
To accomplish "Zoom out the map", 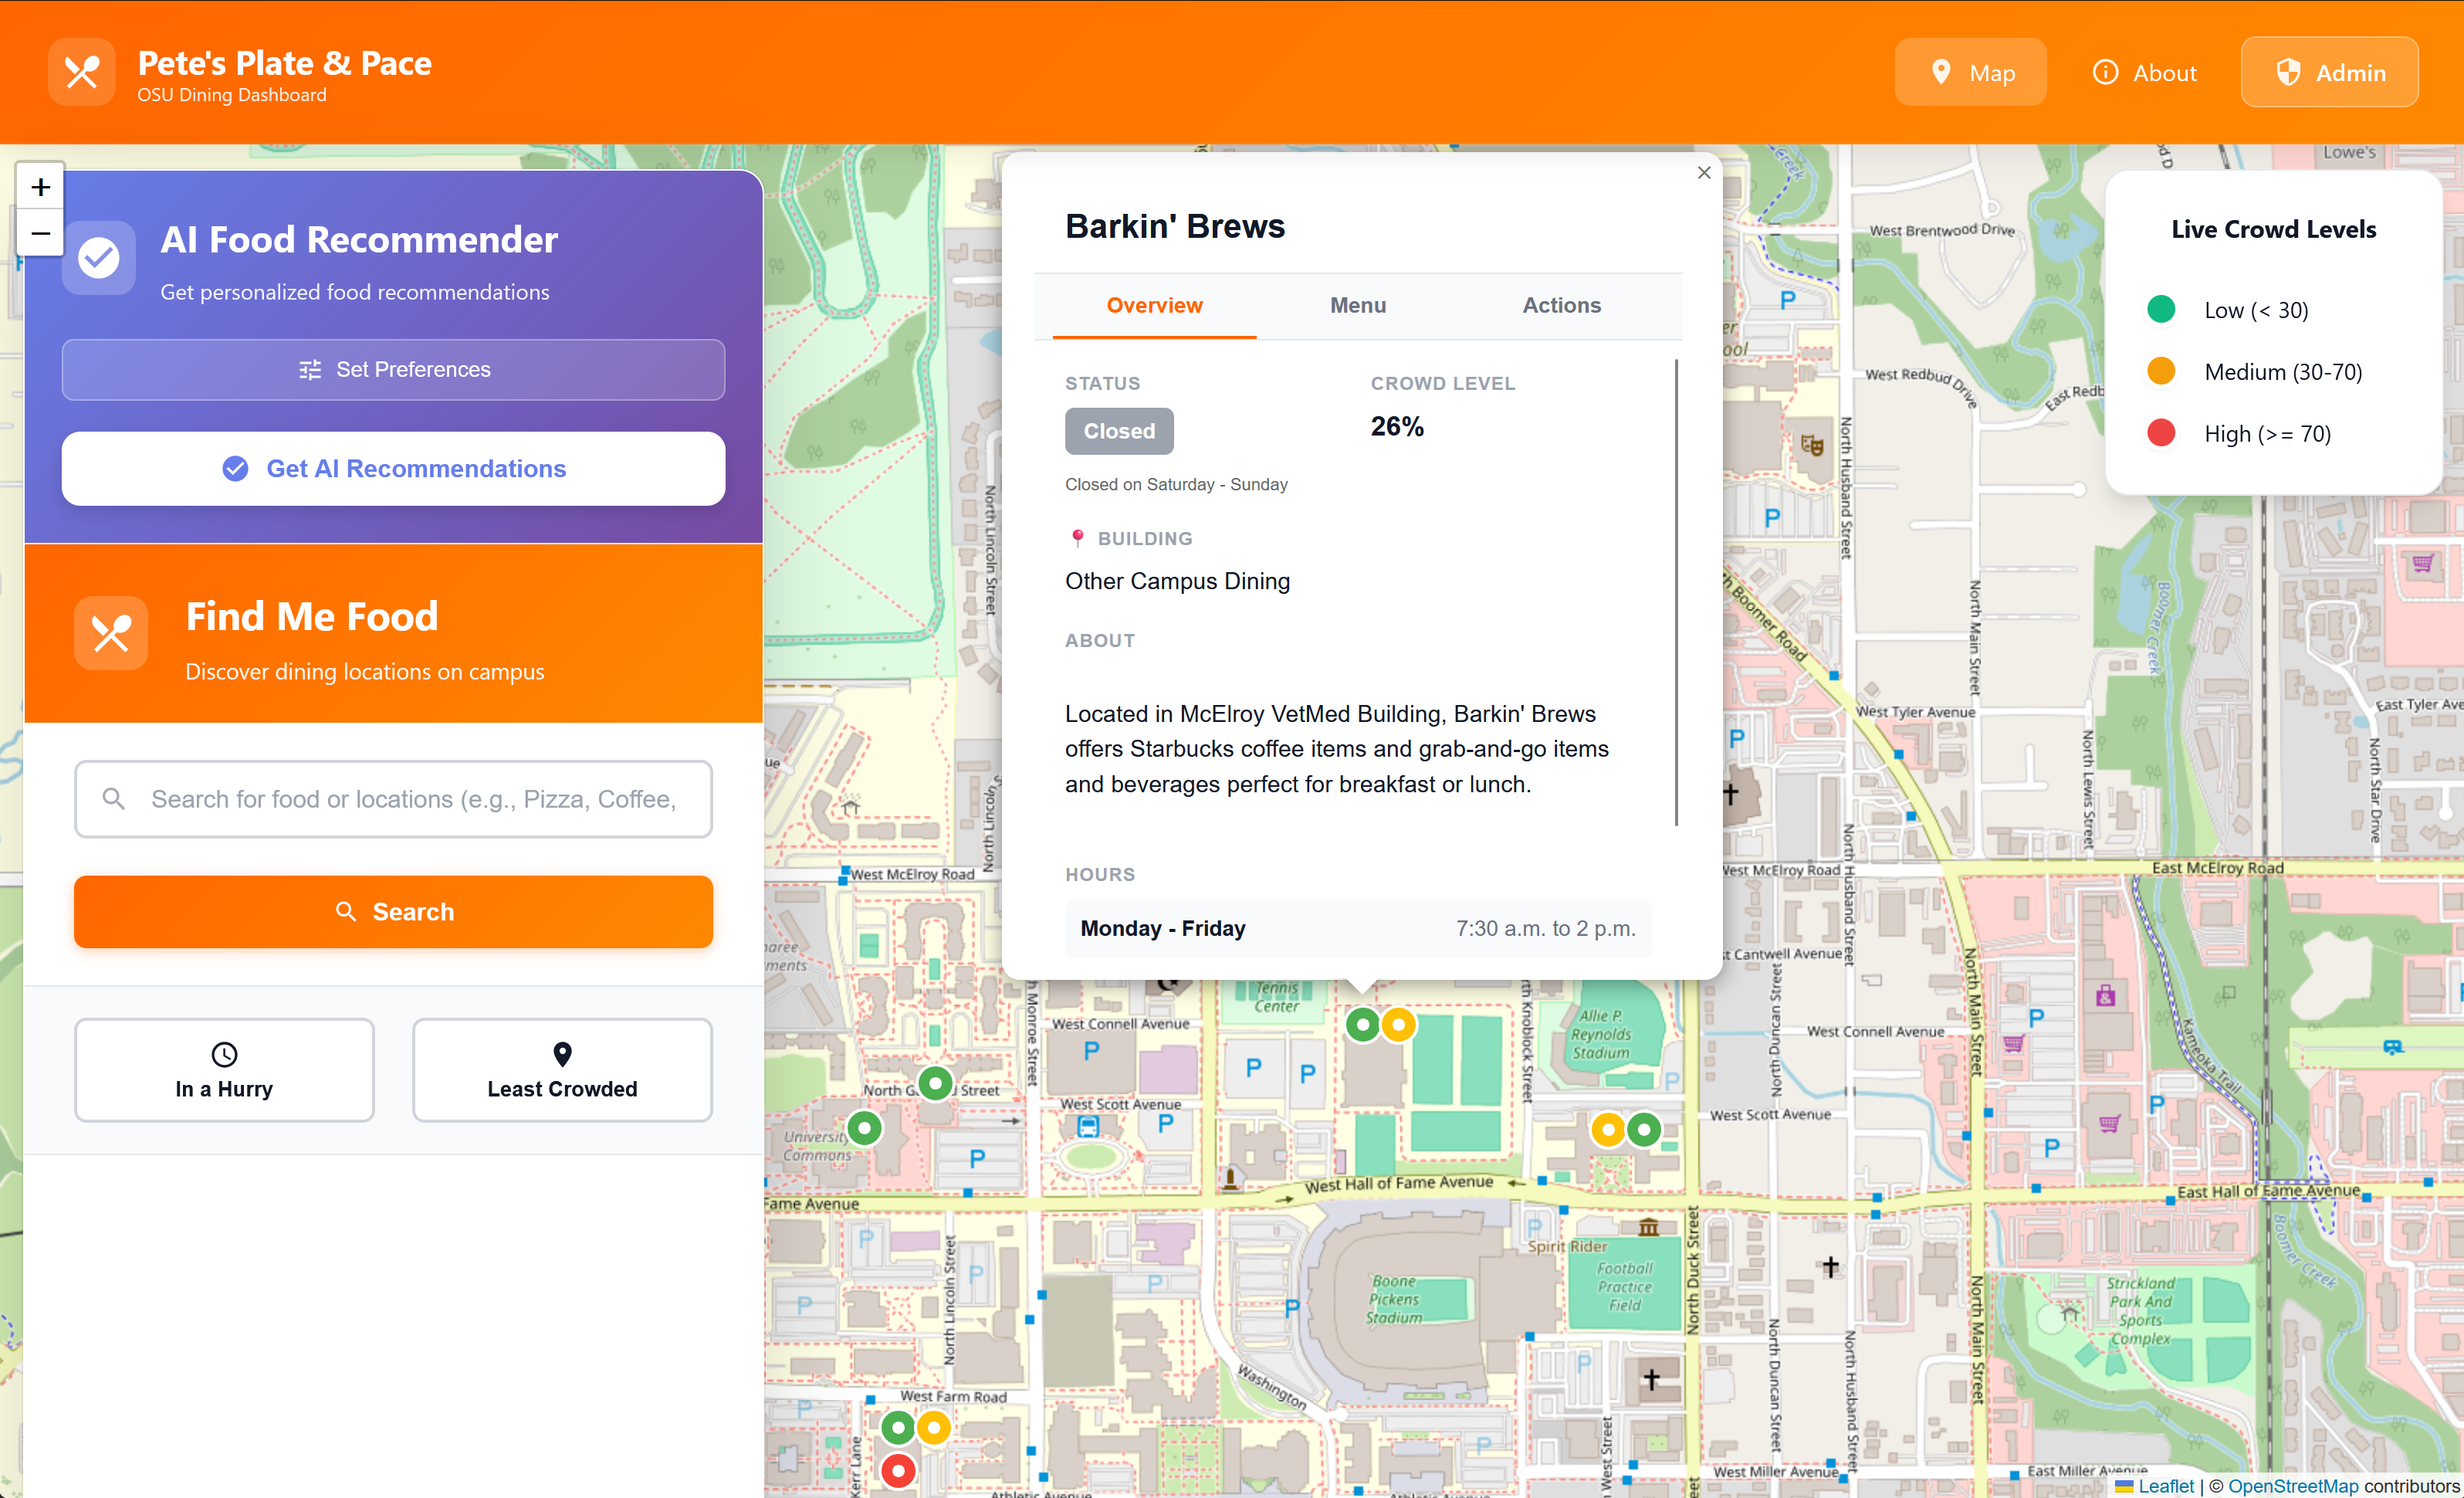I will [x=40, y=234].
